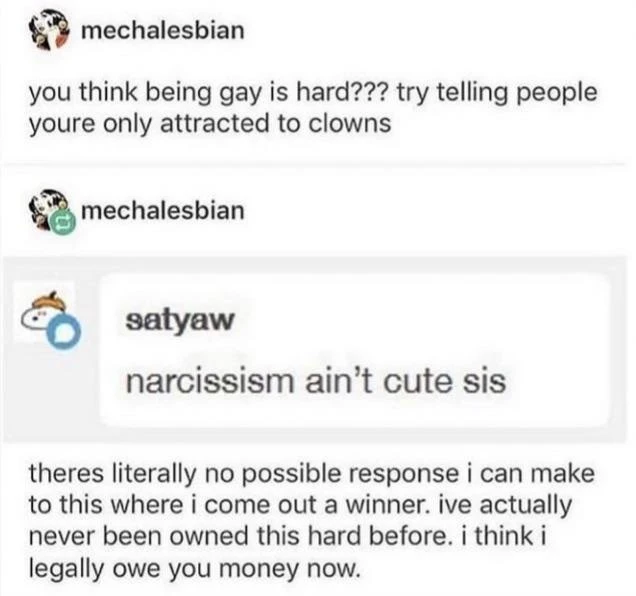The image size is (636, 596).
Task: Visit the top mechalesbian username link
Action: (x=163, y=31)
